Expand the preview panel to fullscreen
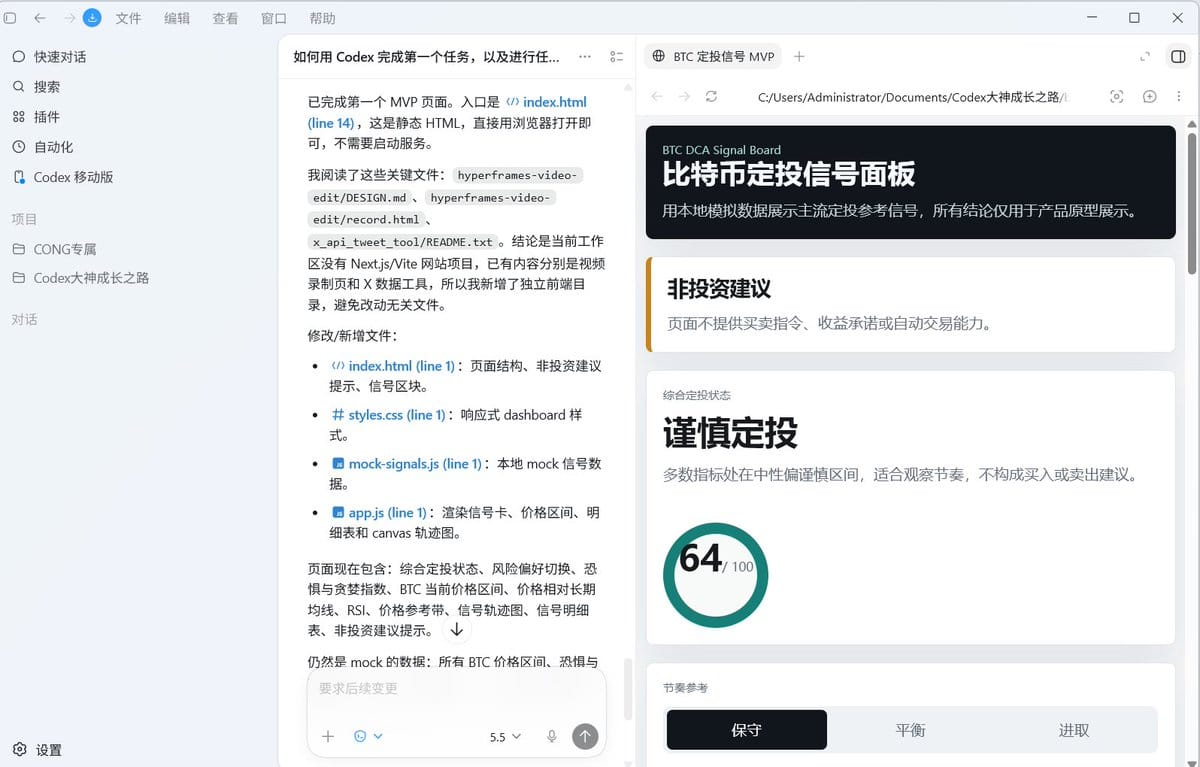Viewport: 1200px width, 767px height. tap(1145, 57)
